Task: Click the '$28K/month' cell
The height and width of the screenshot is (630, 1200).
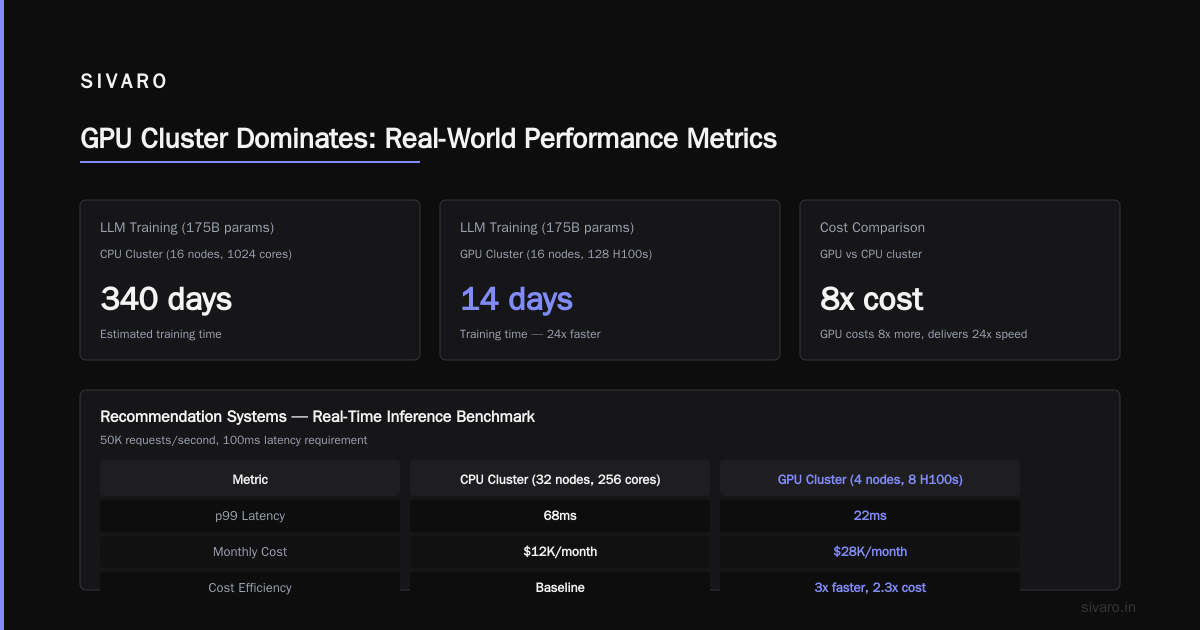Action: (870, 551)
